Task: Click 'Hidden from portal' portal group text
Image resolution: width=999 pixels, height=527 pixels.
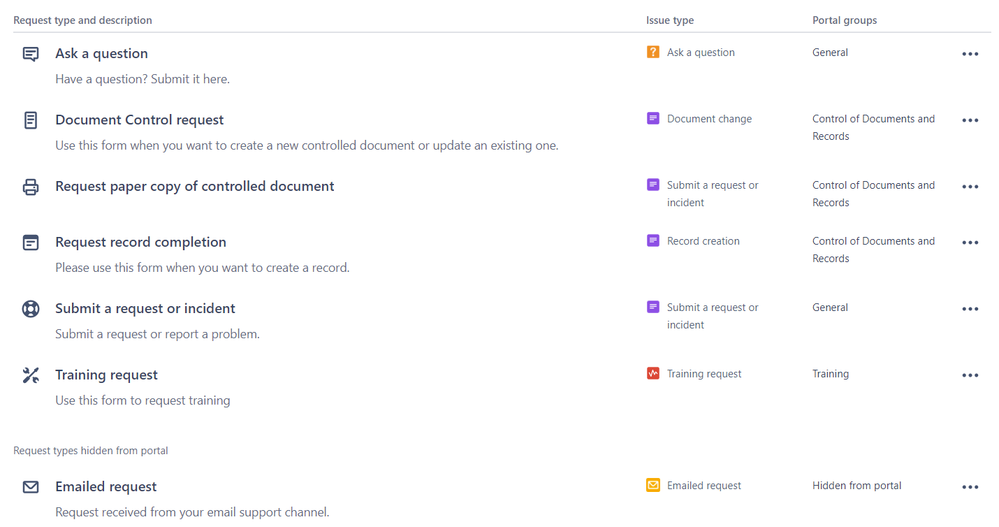Action: point(857,486)
